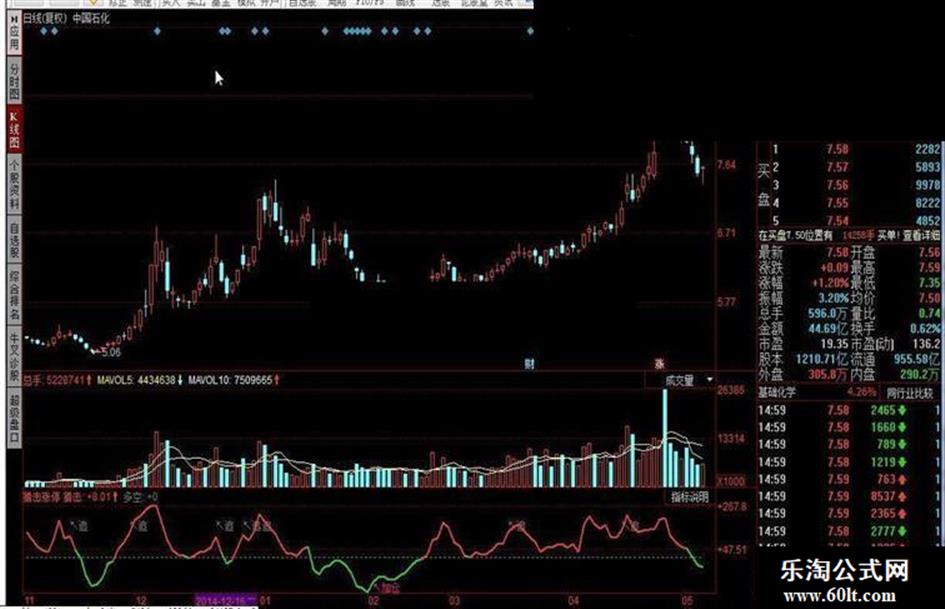
Task: Select the buy level 4 row at 7.55
Action: pyautogui.click(x=856, y=203)
